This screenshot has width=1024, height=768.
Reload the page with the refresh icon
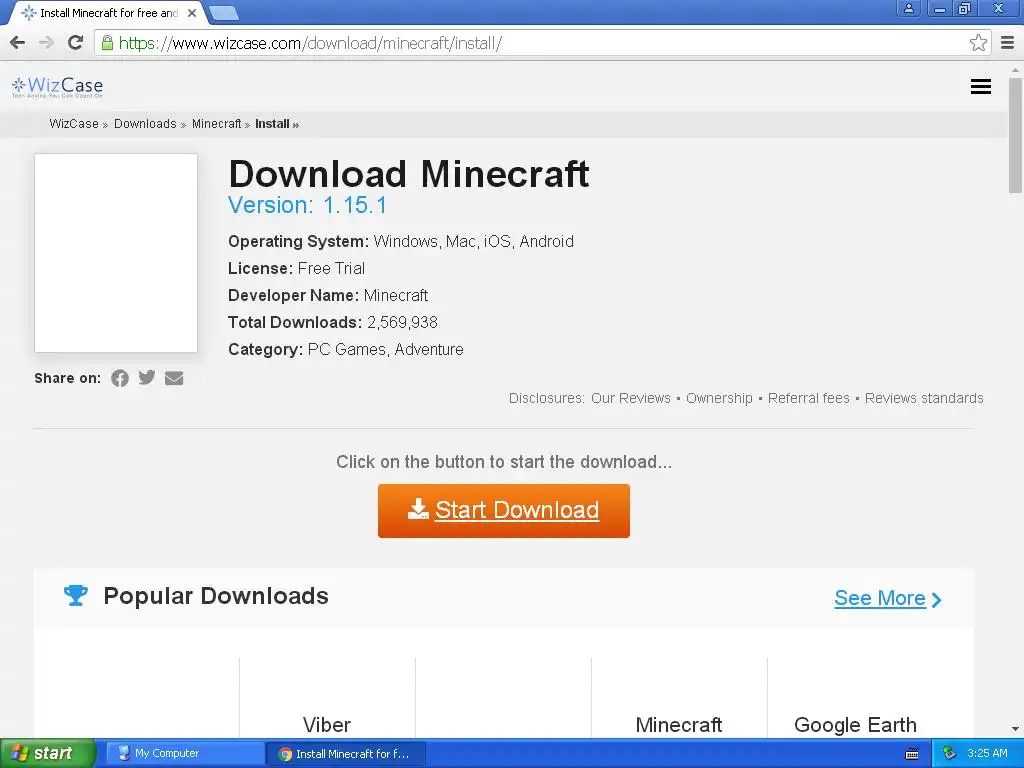tap(76, 43)
